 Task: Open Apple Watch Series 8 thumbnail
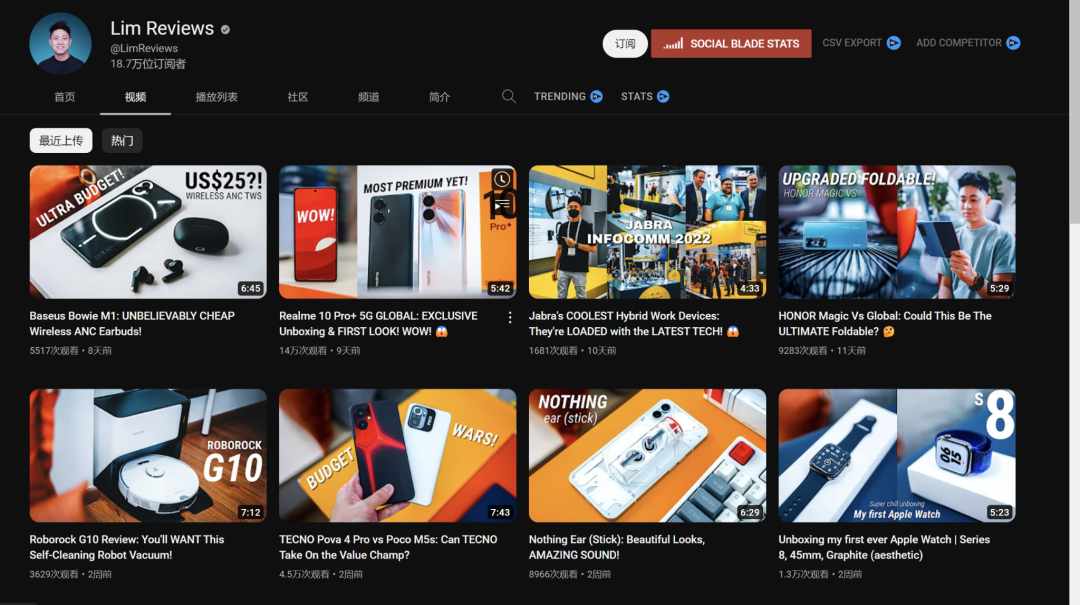pos(897,455)
